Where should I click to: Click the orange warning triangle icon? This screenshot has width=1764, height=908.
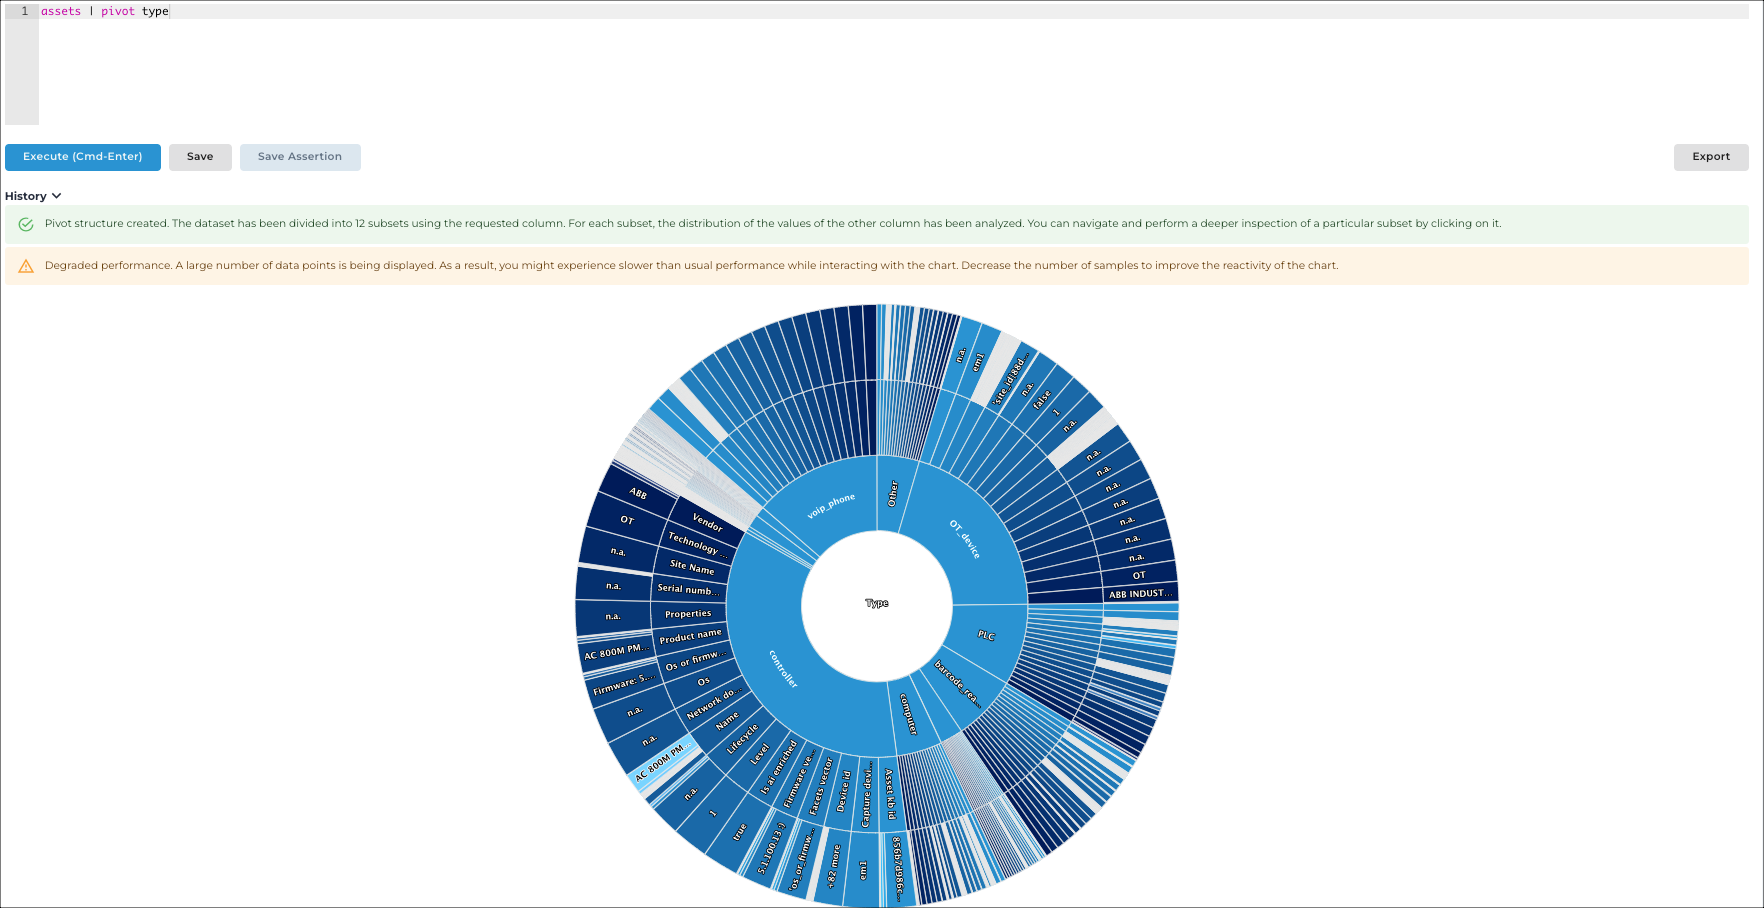click(x=26, y=266)
